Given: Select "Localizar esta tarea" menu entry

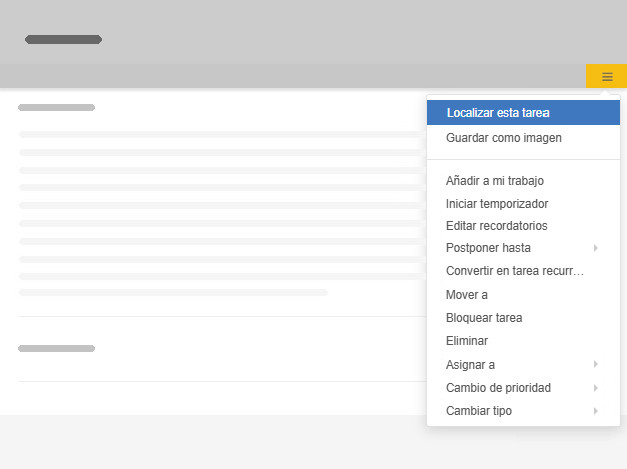Looking at the screenshot, I should (498, 113).
